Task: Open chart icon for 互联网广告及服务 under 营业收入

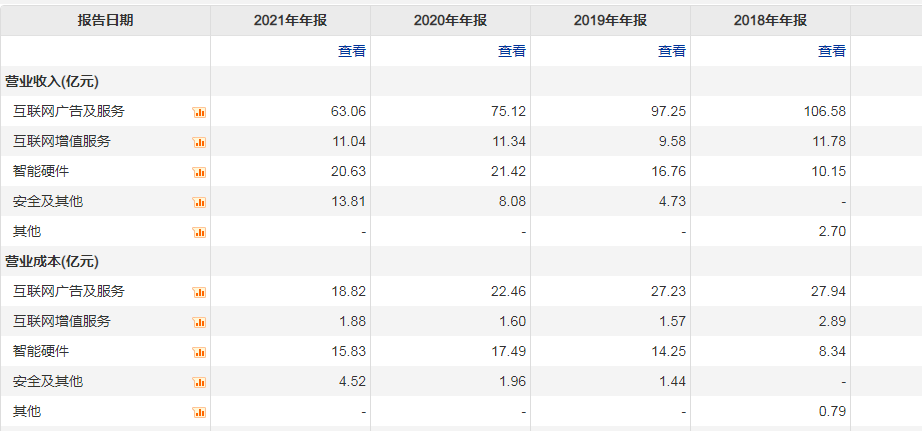Action: point(199,112)
